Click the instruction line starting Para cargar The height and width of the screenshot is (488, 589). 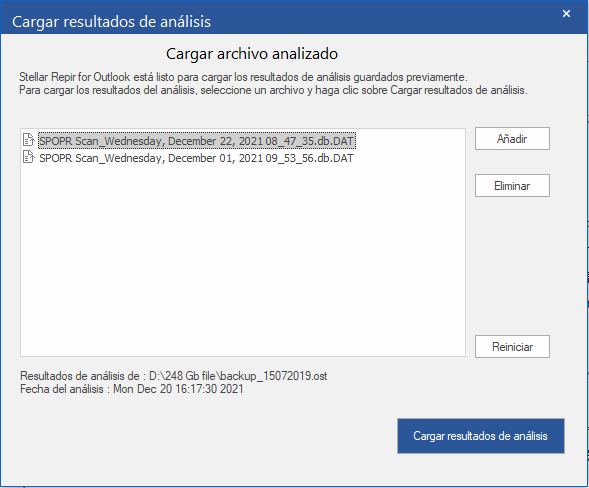tap(273, 90)
